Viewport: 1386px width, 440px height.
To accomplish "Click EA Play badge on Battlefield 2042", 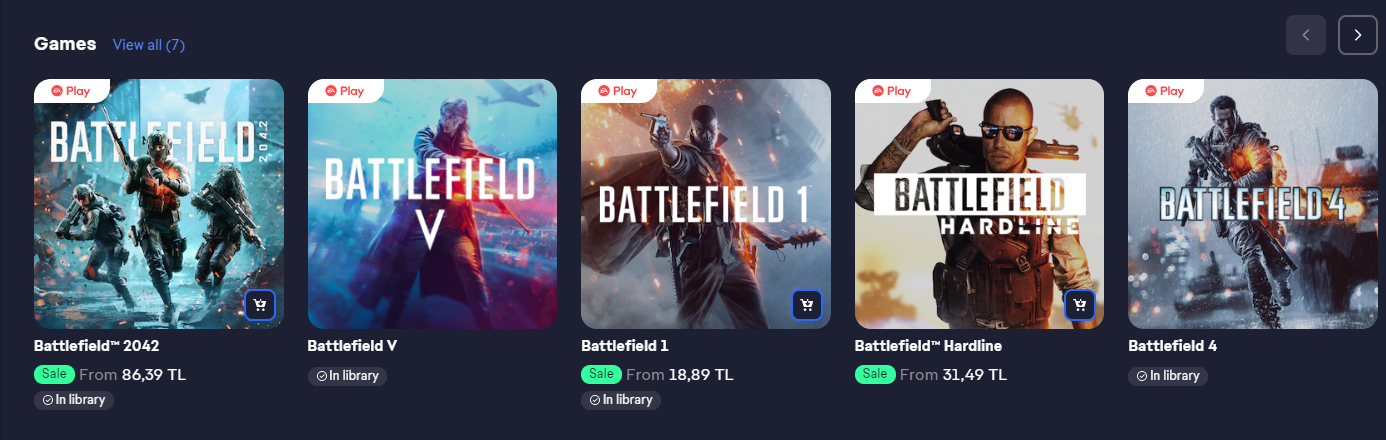I will [x=71, y=91].
